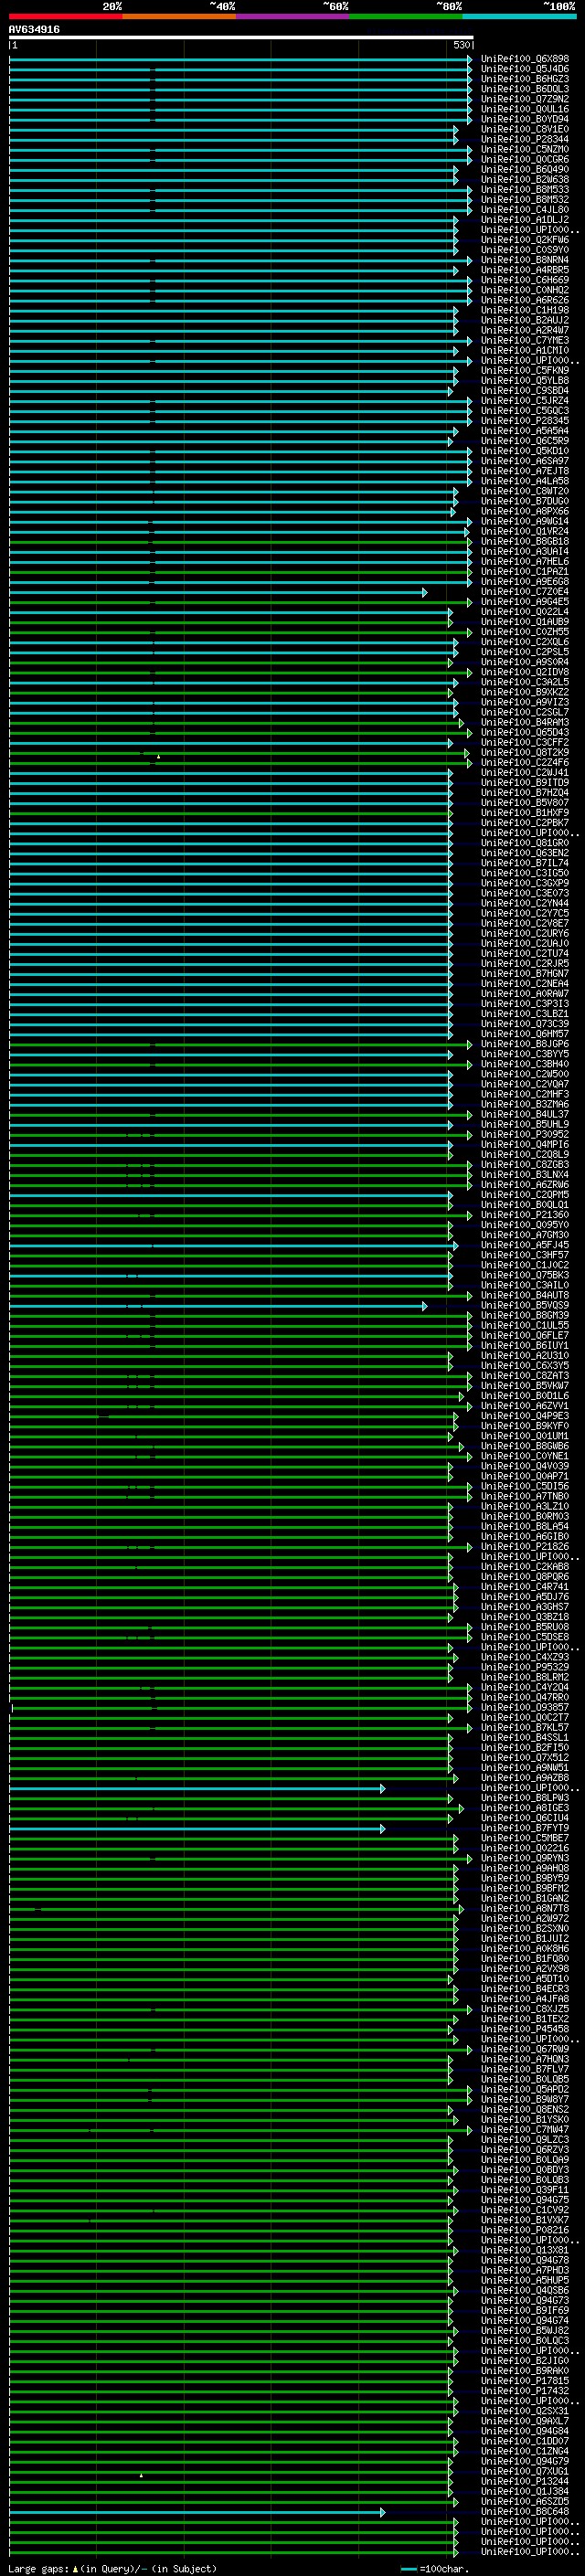
Task: Click the 530 end-of-scale label
Action: (x=461, y=45)
